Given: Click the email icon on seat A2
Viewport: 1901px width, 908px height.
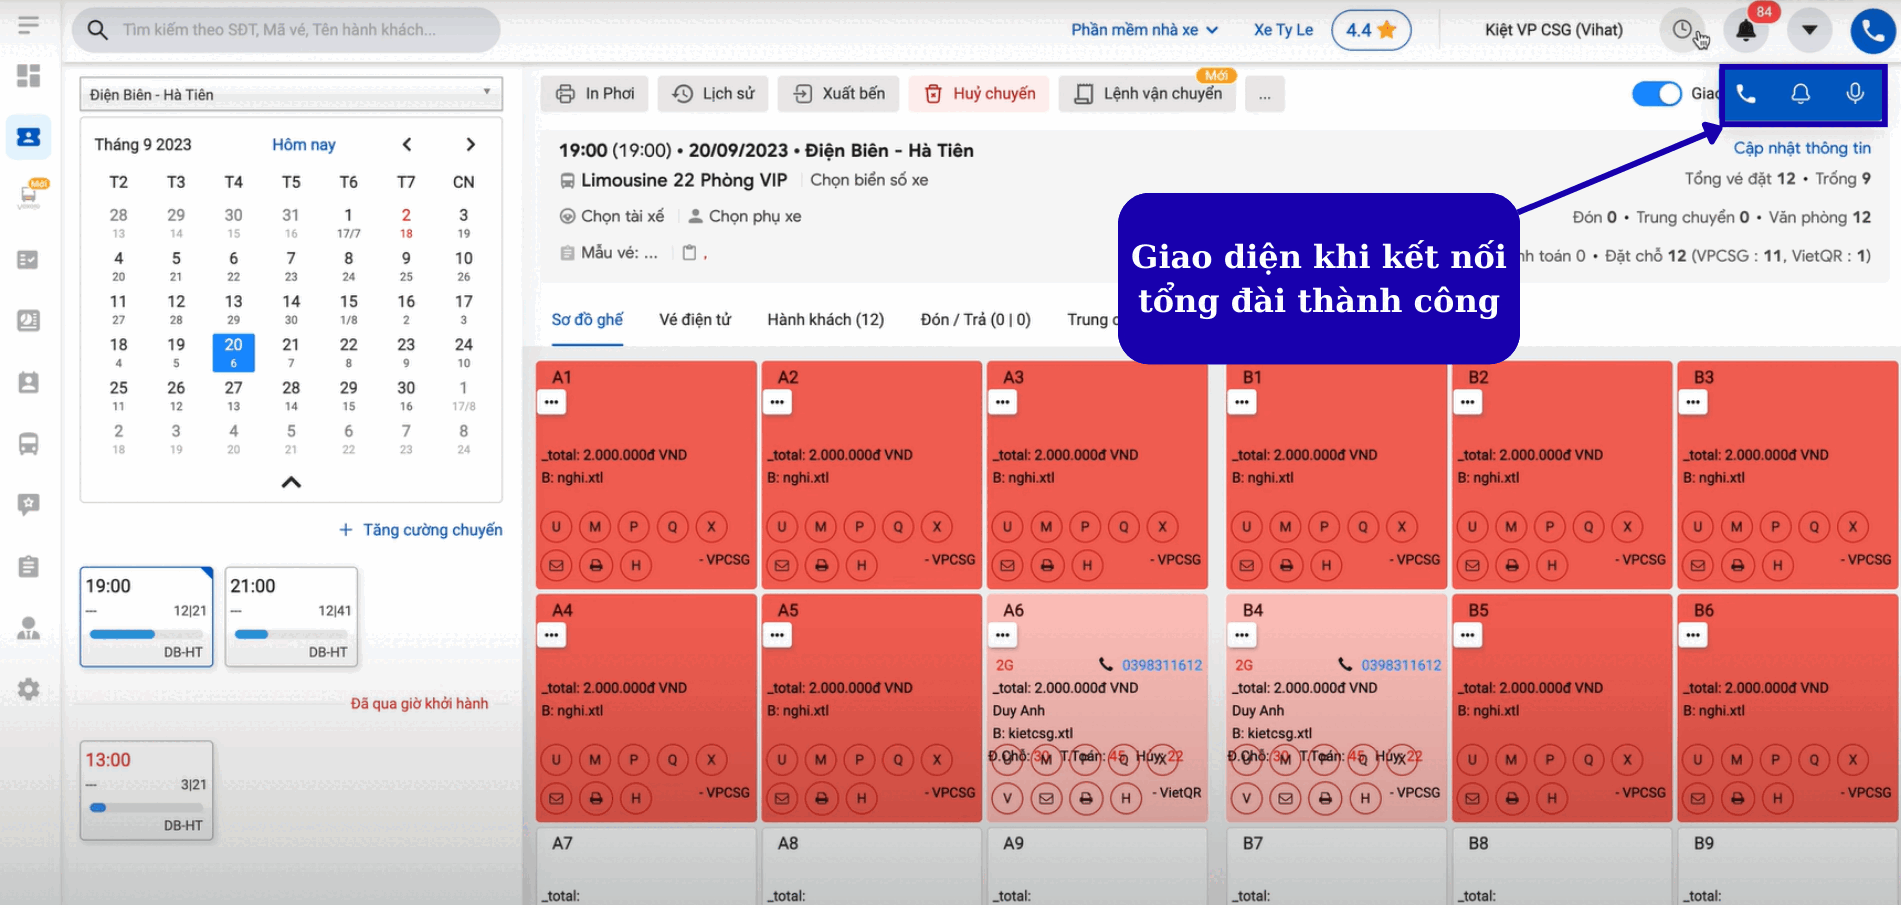Looking at the screenshot, I should click(x=782, y=566).
